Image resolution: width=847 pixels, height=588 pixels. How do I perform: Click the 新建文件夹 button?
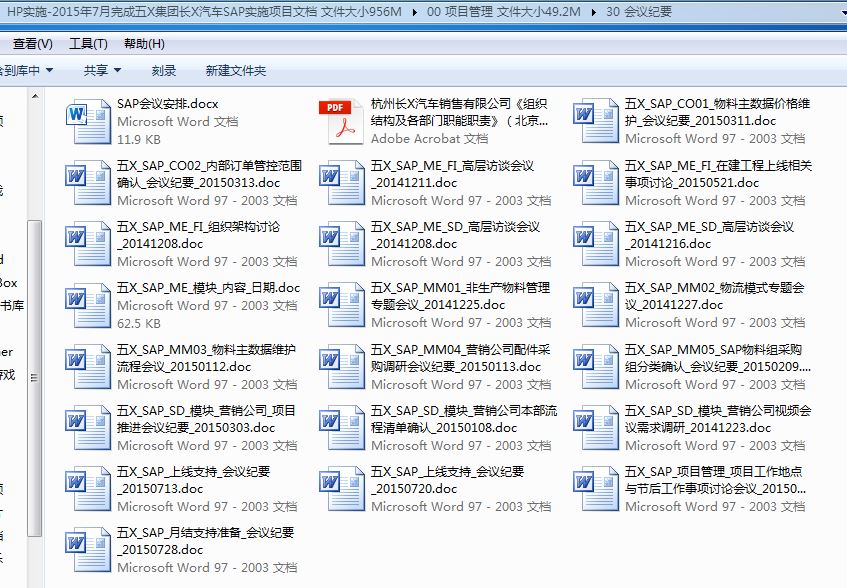click(x=236, y=70)
